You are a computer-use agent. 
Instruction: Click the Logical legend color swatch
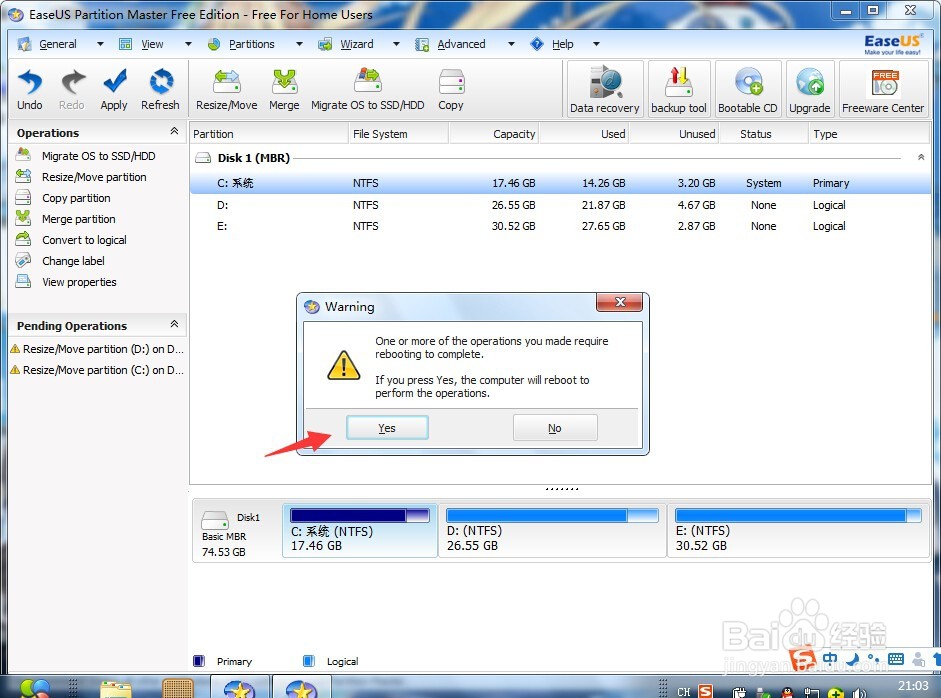click(x=308, y=661)
